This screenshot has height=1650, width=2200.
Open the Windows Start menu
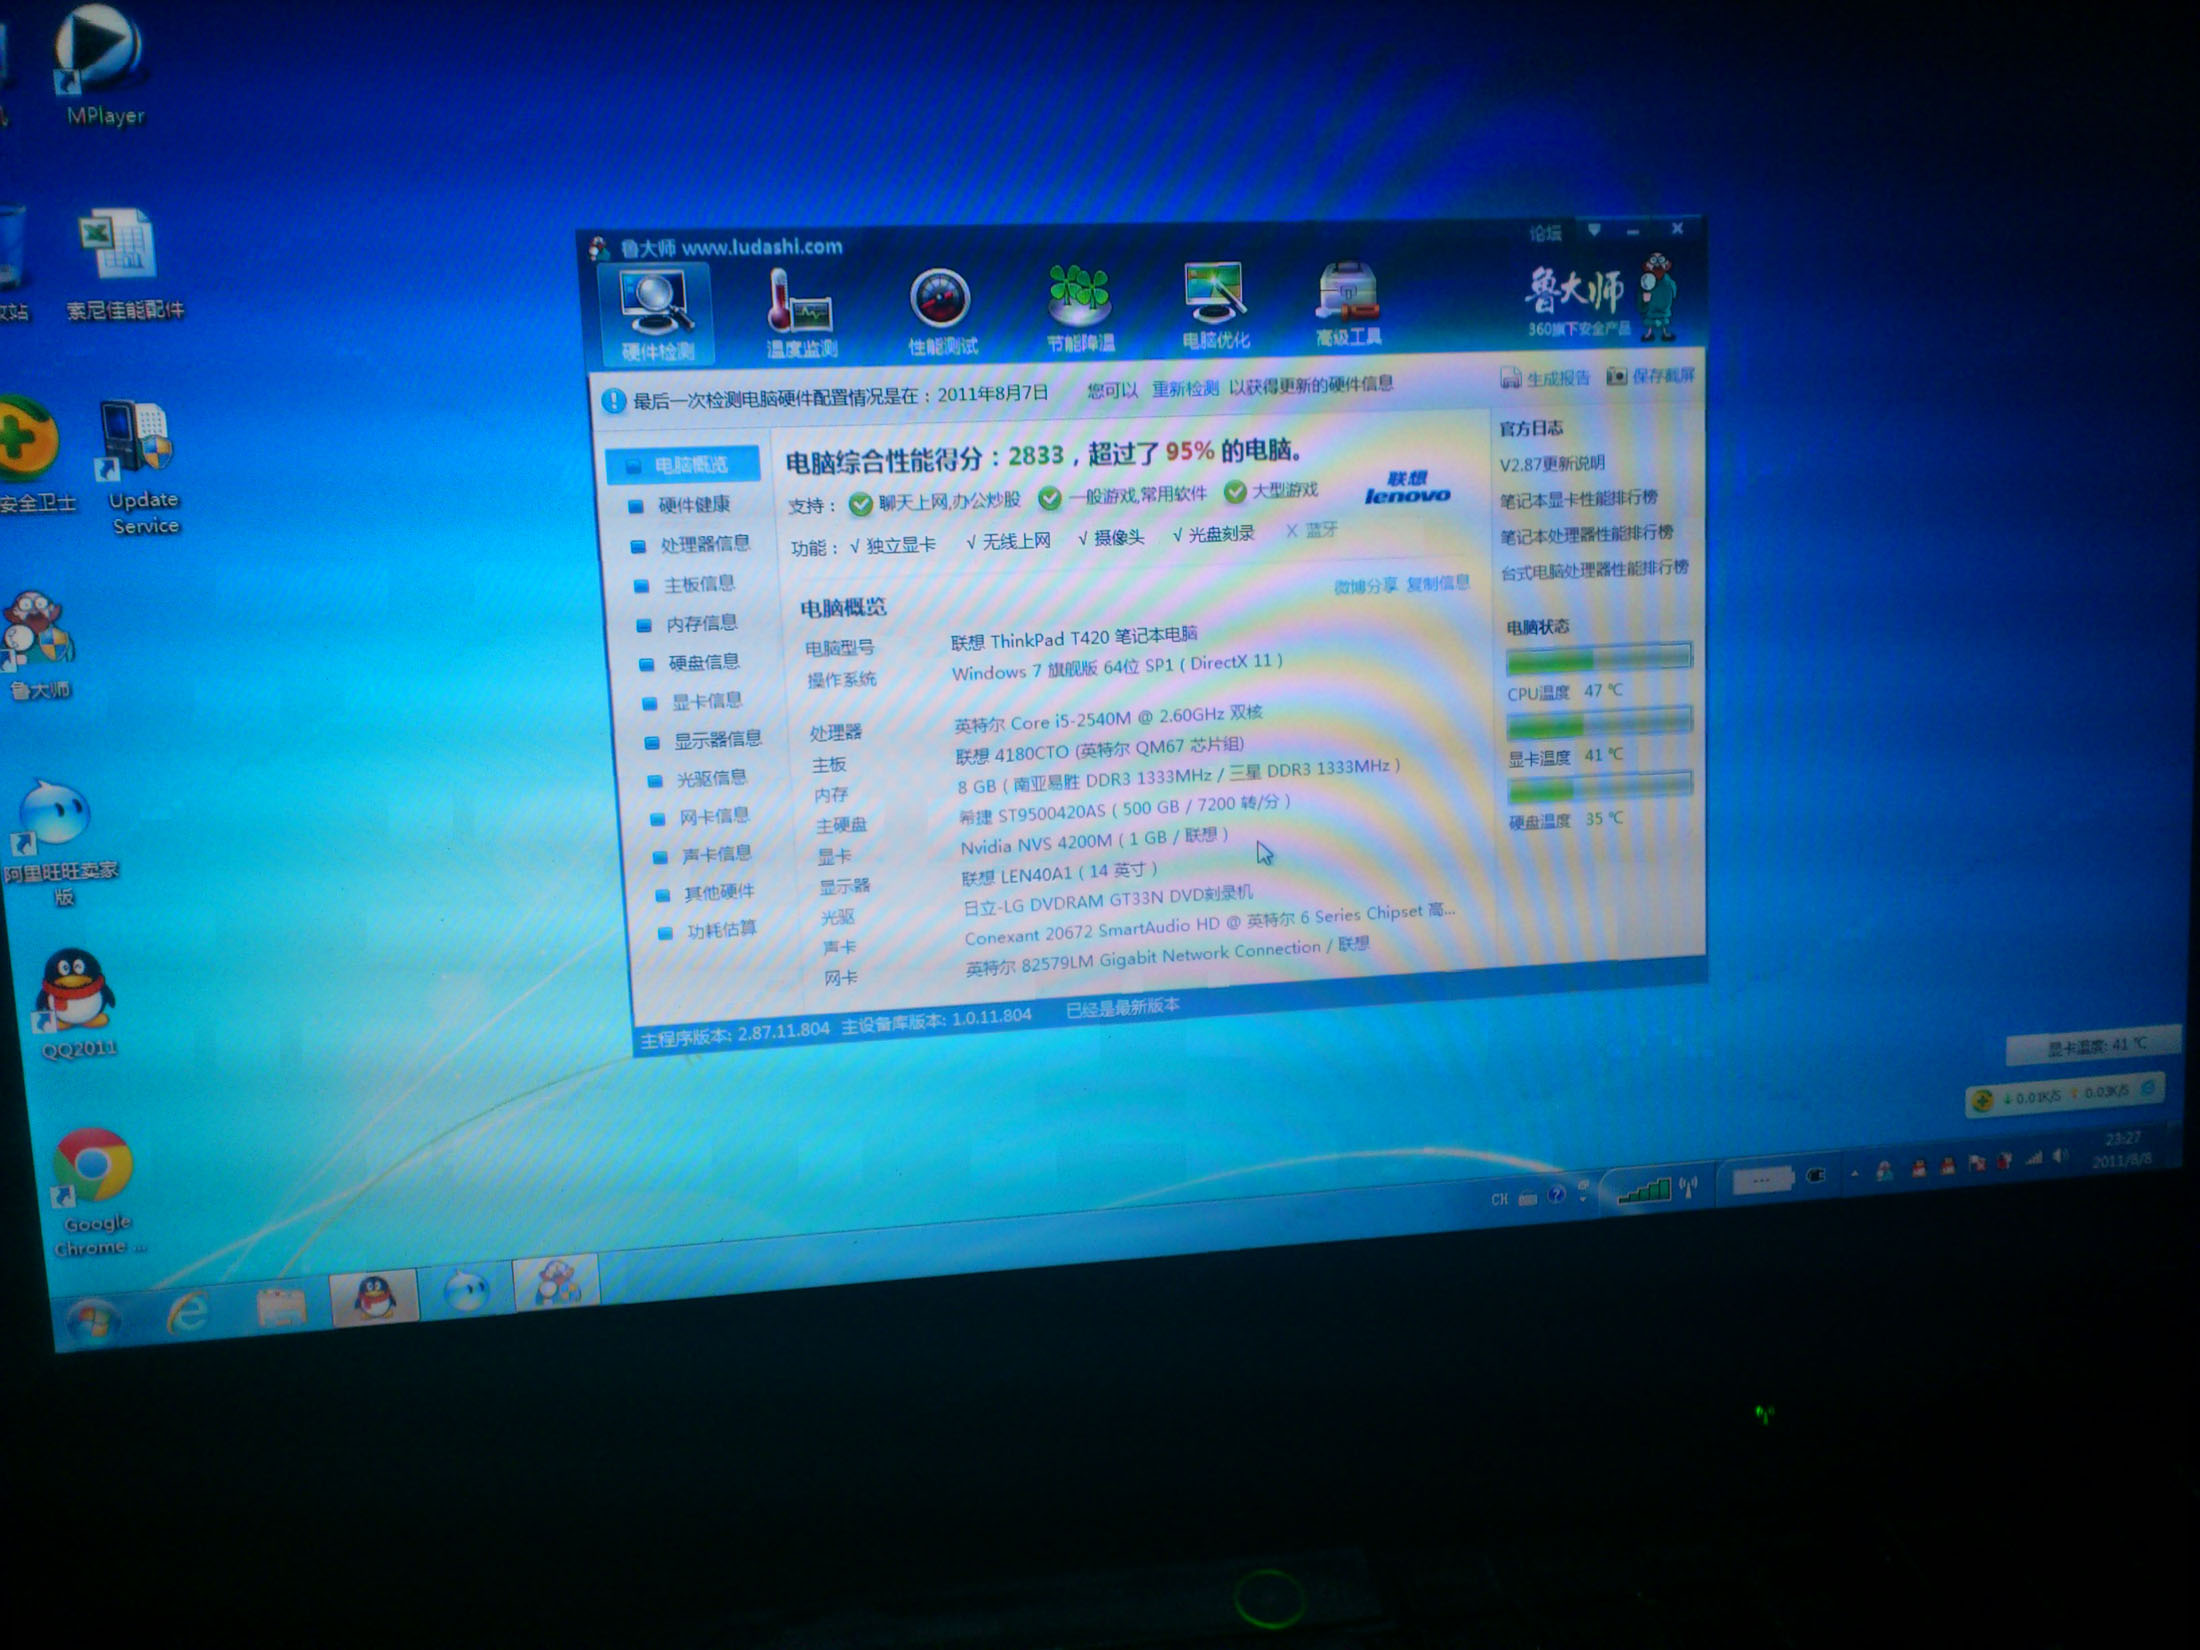(93, 1320)
